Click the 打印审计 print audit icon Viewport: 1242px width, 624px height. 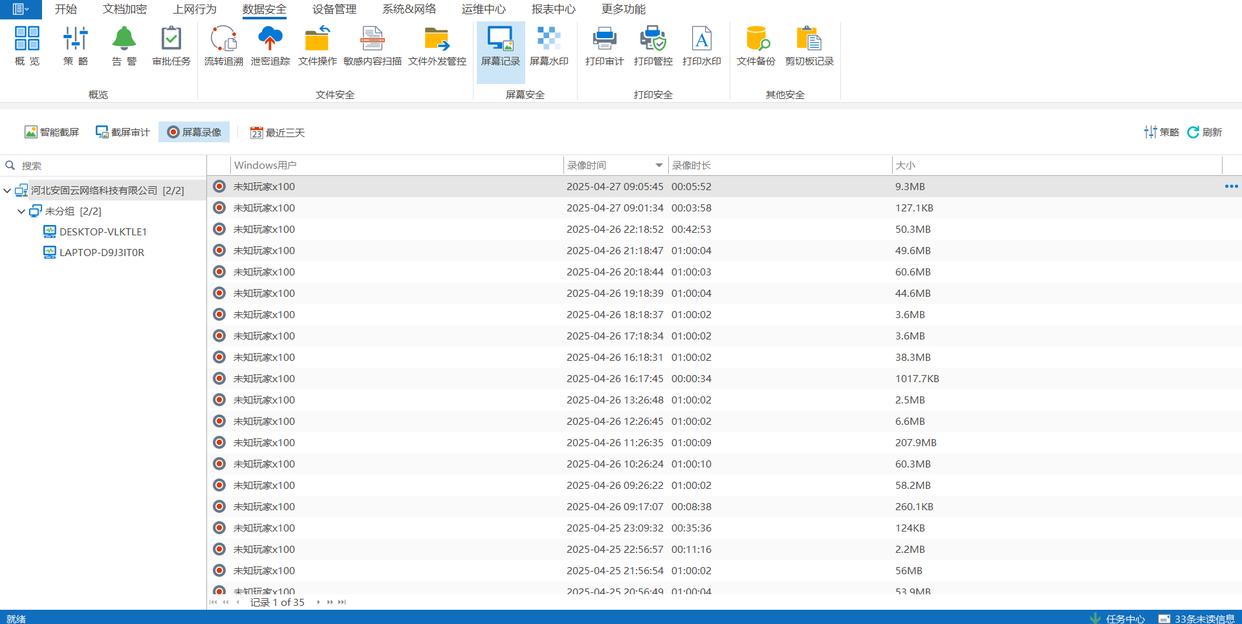pyautogui.click(x=604, y=46)
